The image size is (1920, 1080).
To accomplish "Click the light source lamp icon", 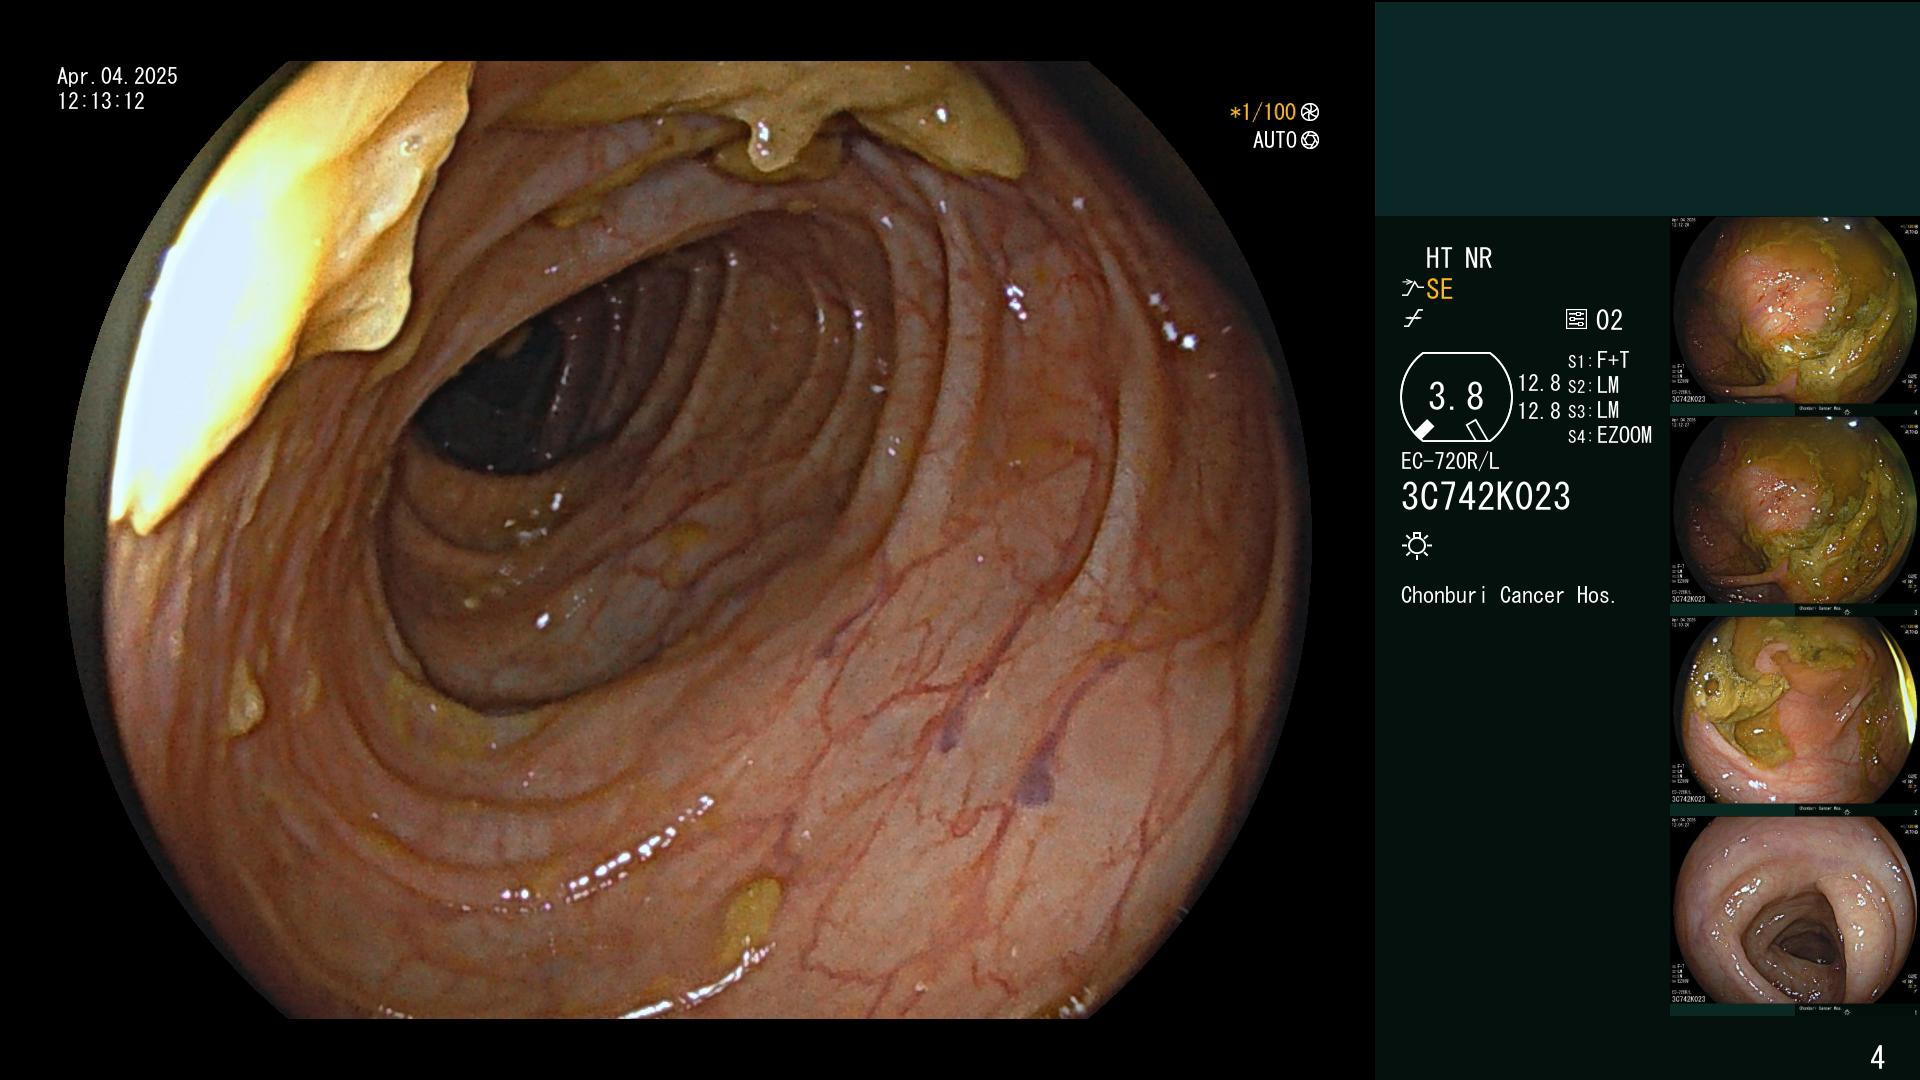I will pos(1417,546).
